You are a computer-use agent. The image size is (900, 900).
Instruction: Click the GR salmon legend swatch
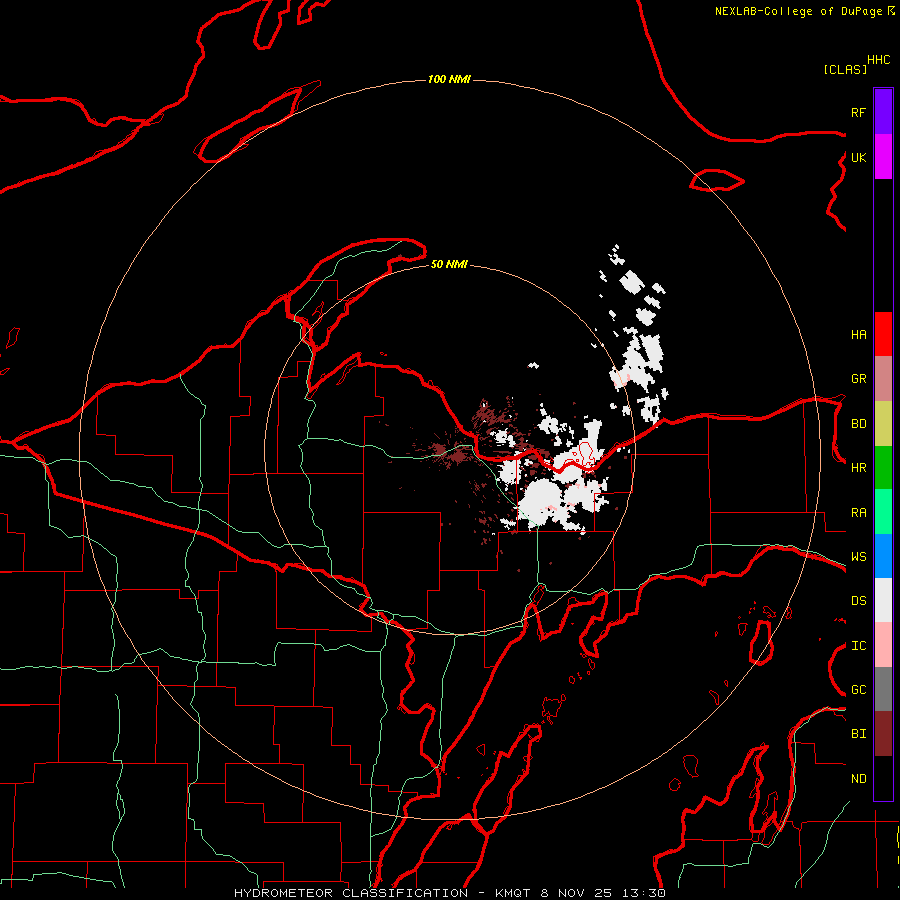883,378
